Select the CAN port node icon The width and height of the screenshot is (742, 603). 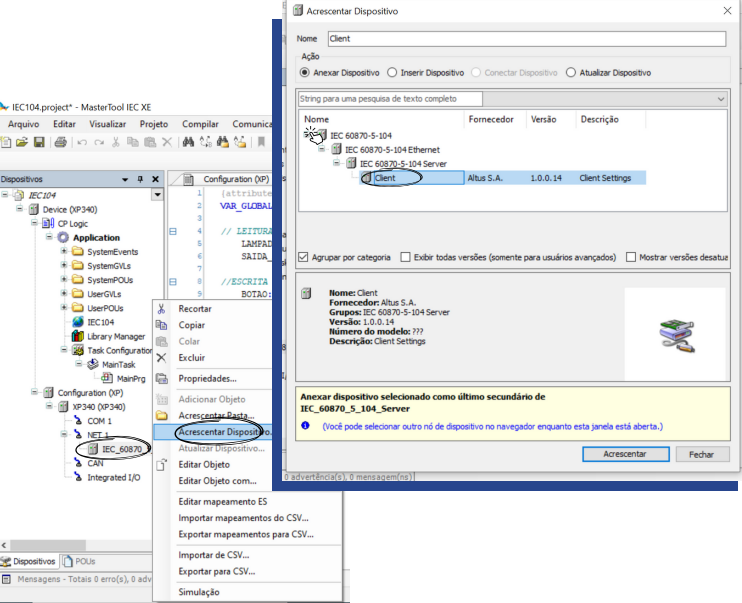78,463
